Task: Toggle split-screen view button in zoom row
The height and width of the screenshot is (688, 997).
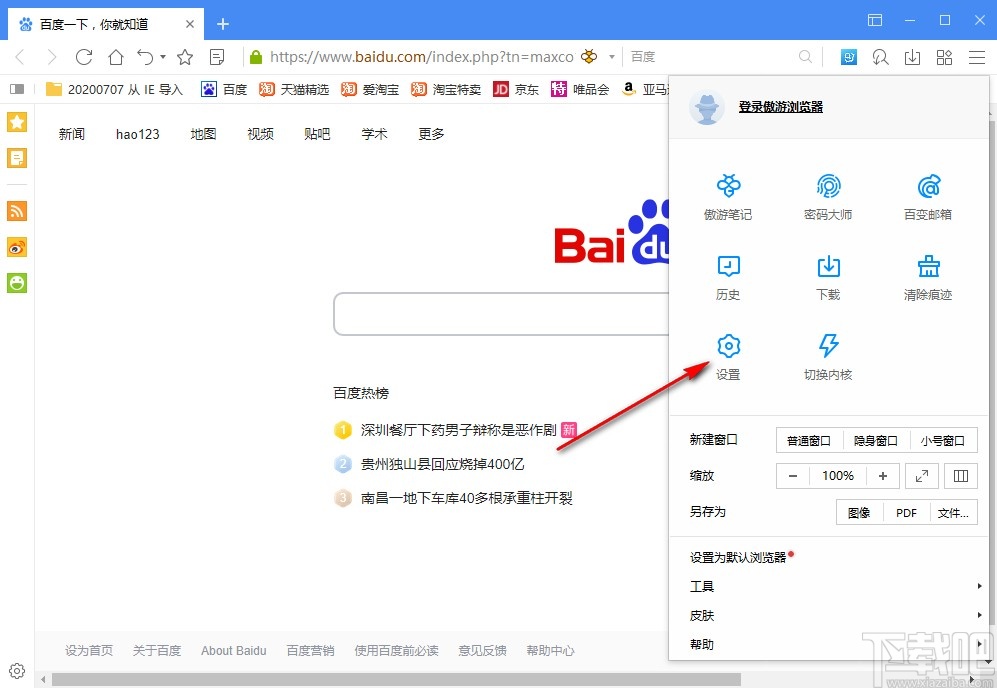Action: [961, 476]
